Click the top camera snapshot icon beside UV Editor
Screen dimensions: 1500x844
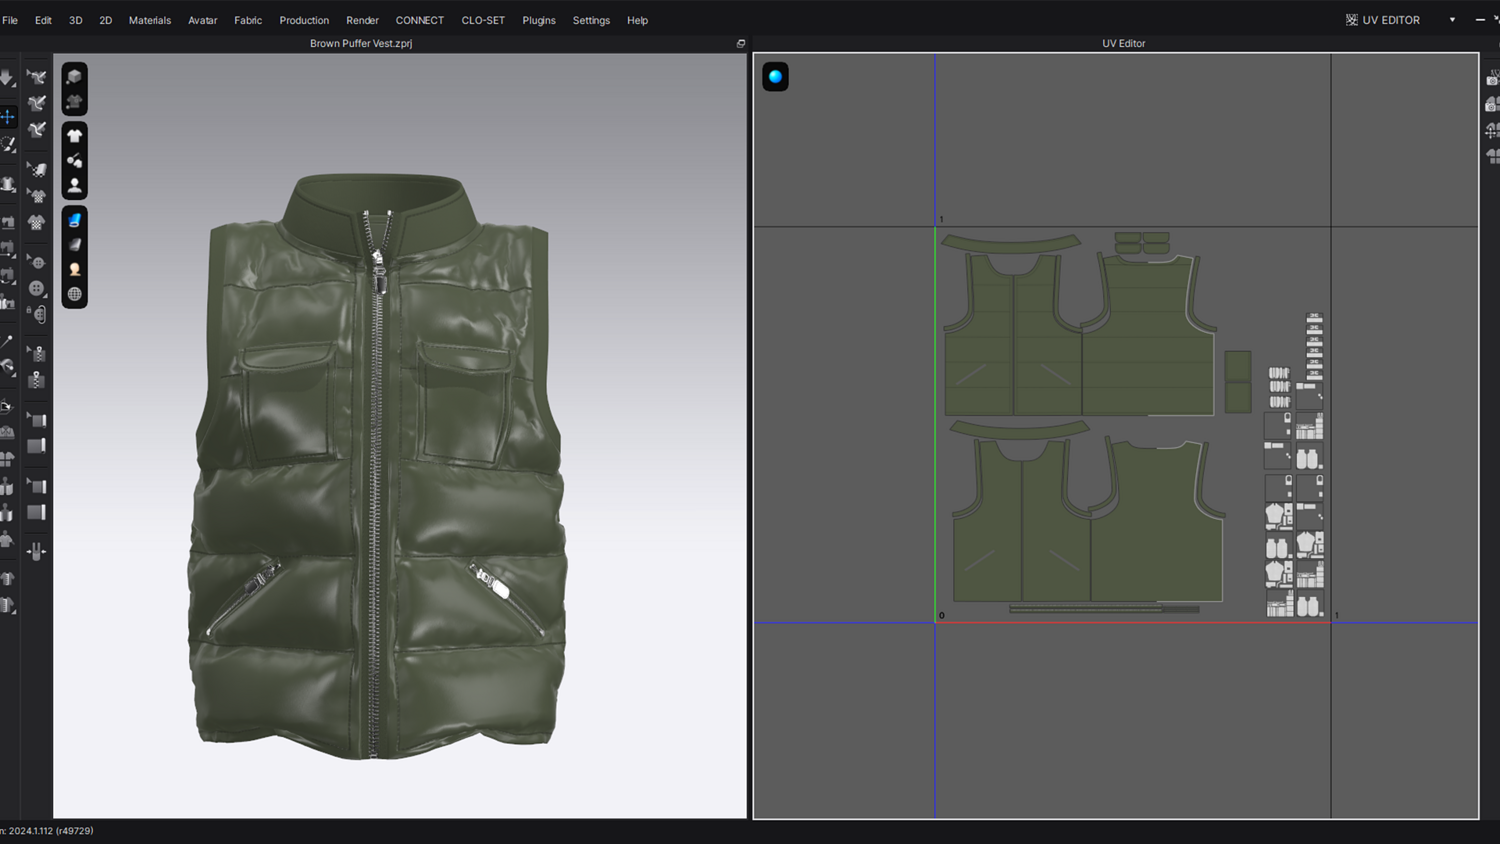click(x=1492, y=78)
